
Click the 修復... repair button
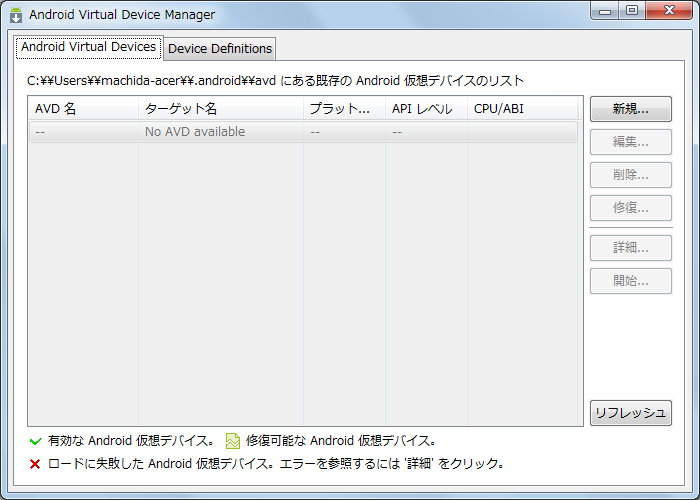tap(630, 208)
